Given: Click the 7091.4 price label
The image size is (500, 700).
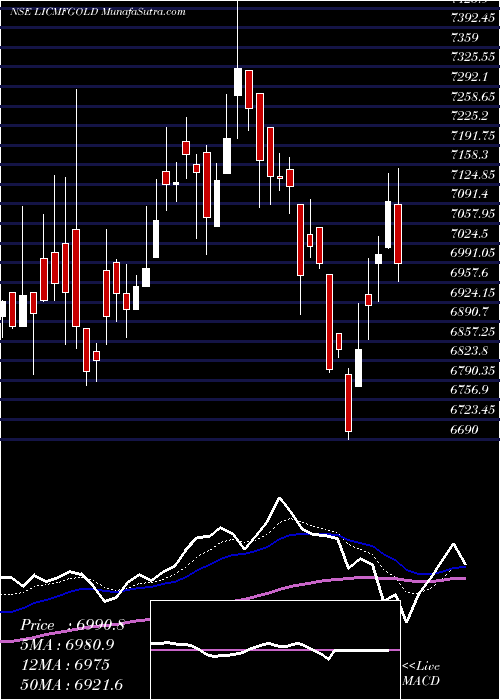Looking at the screenshot, I should [469, 194].
